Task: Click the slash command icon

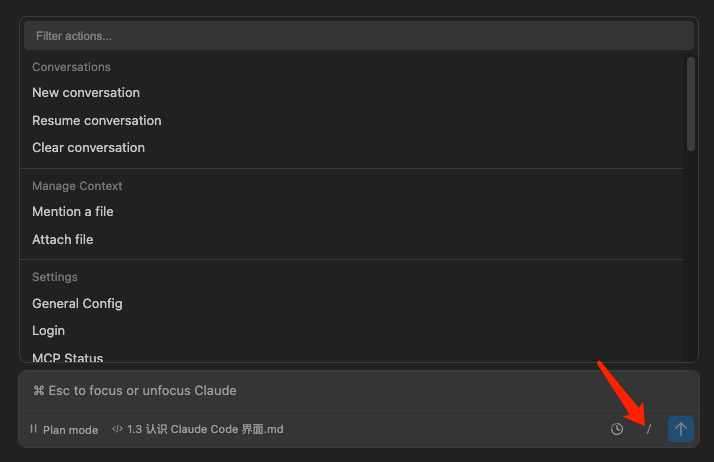Action: click(649, 429)
